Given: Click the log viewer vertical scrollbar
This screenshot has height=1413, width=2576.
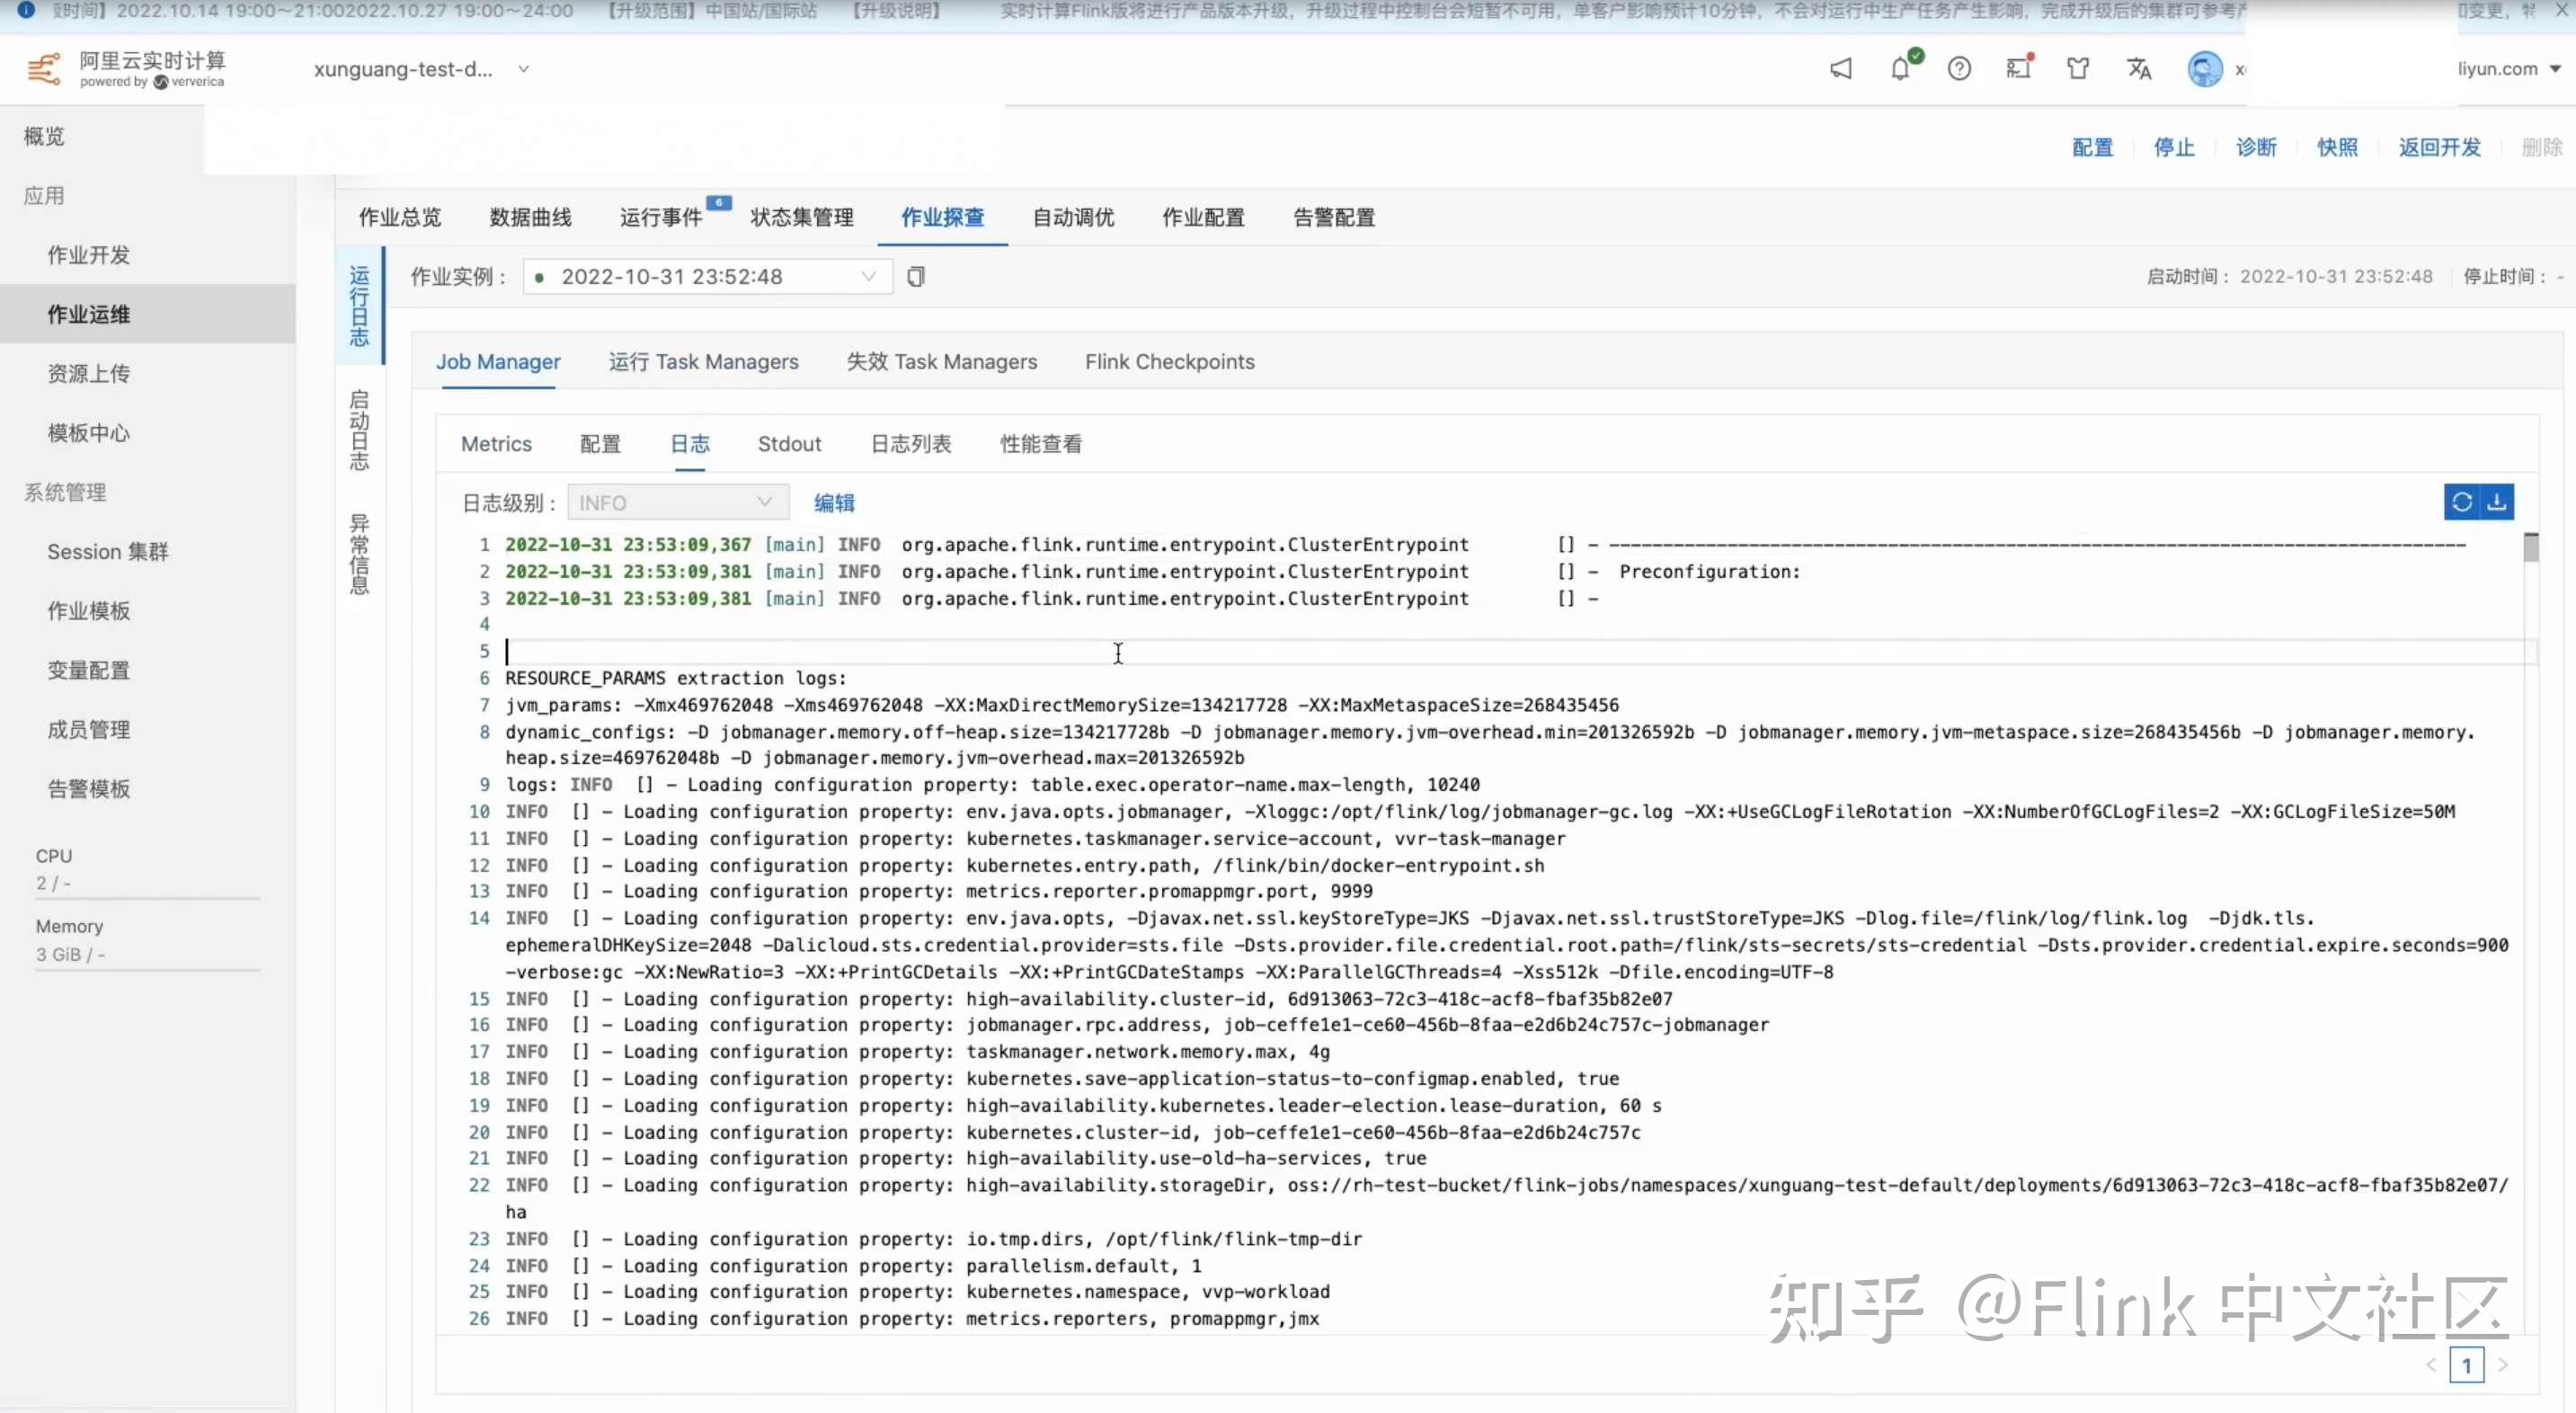Looking at the screenshot, I should pyautogui.click(x=2531, y=548).
